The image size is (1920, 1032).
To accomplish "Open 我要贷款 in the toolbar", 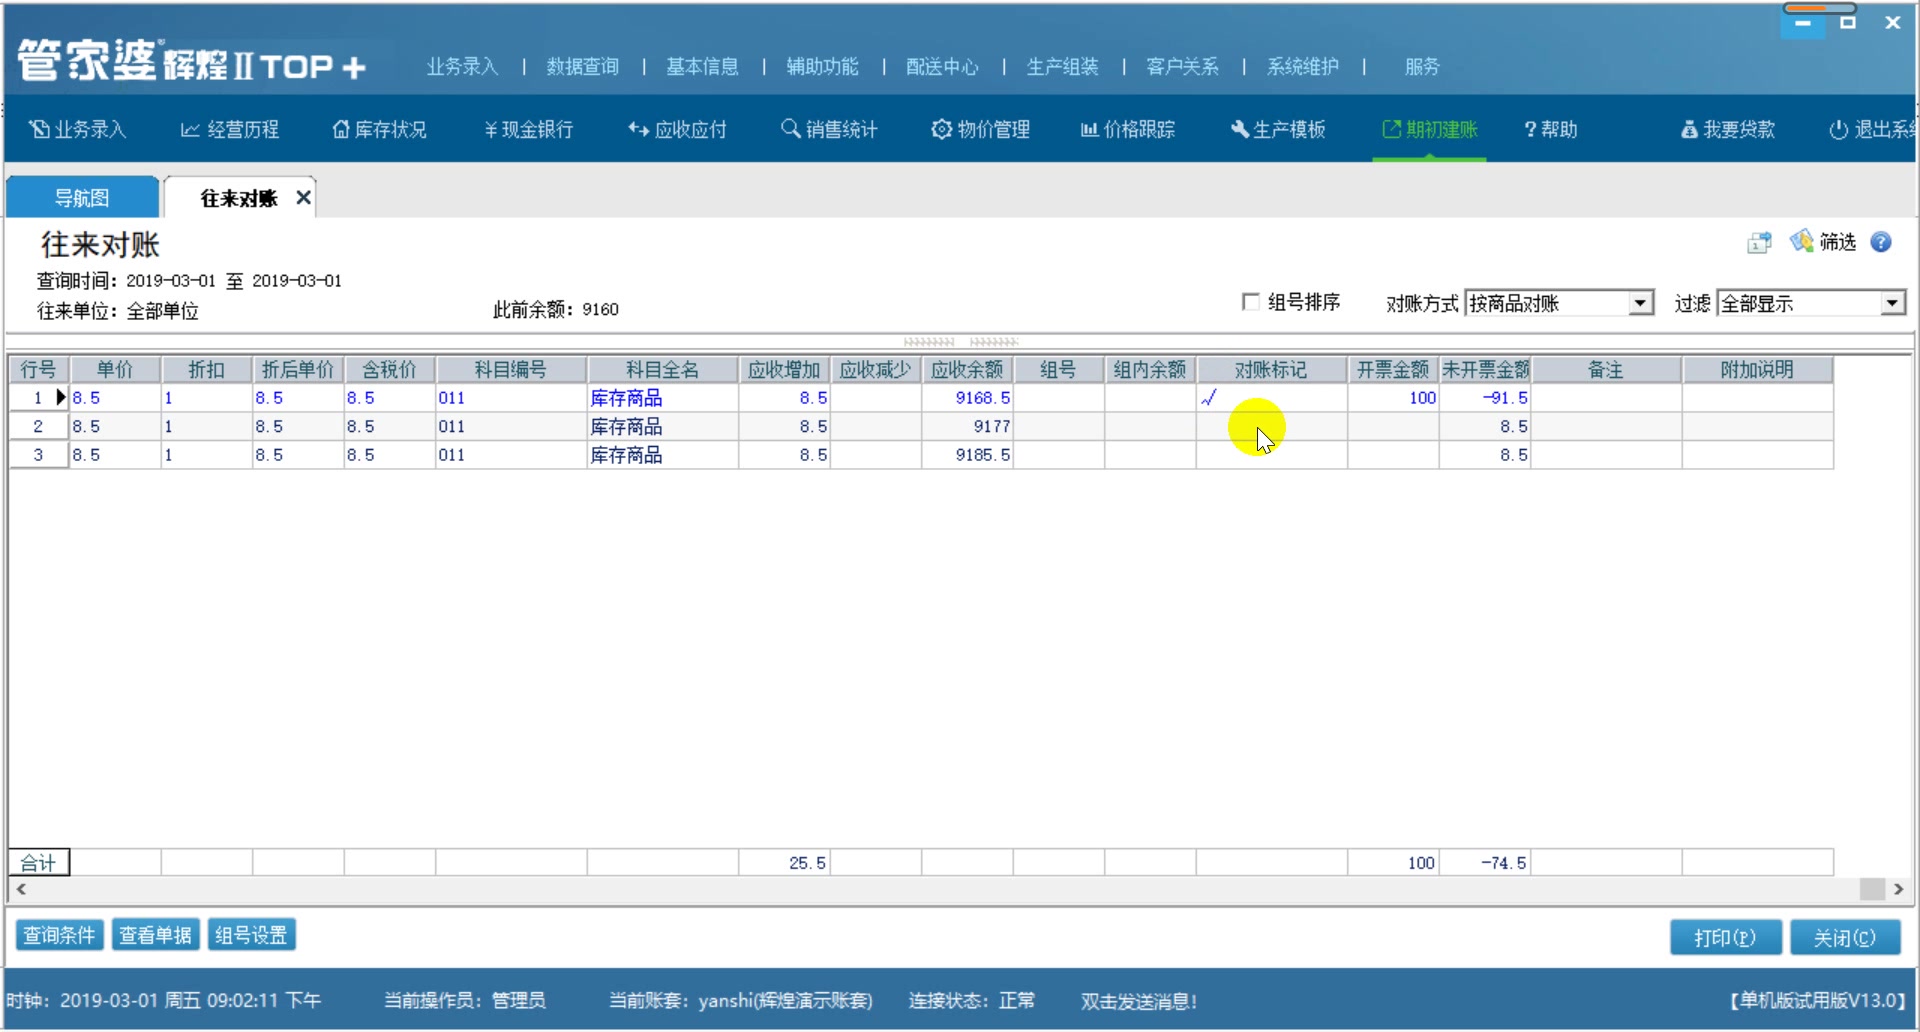I will click(1728, 130).
